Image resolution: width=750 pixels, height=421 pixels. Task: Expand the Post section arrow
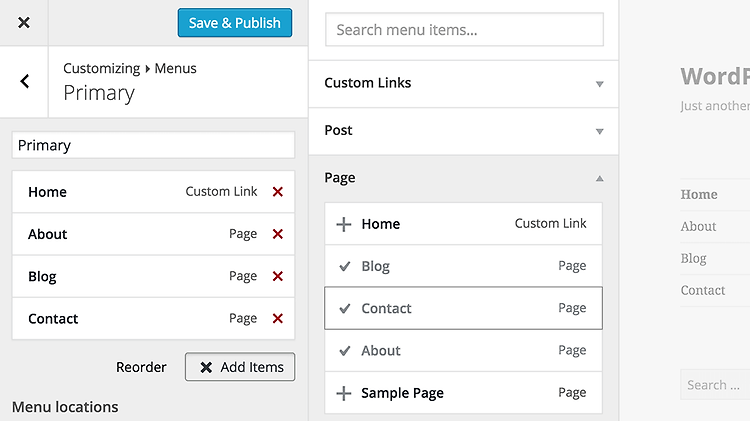599,132
